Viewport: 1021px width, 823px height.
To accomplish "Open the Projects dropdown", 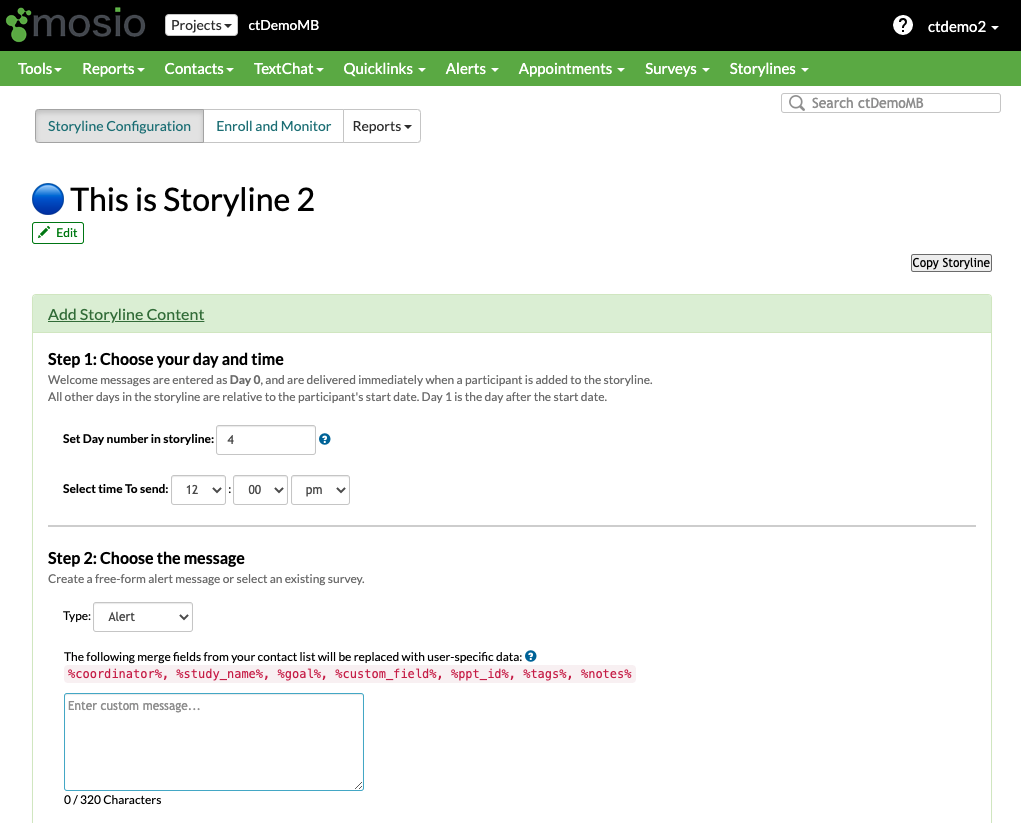I will click(x=201, y=26).
